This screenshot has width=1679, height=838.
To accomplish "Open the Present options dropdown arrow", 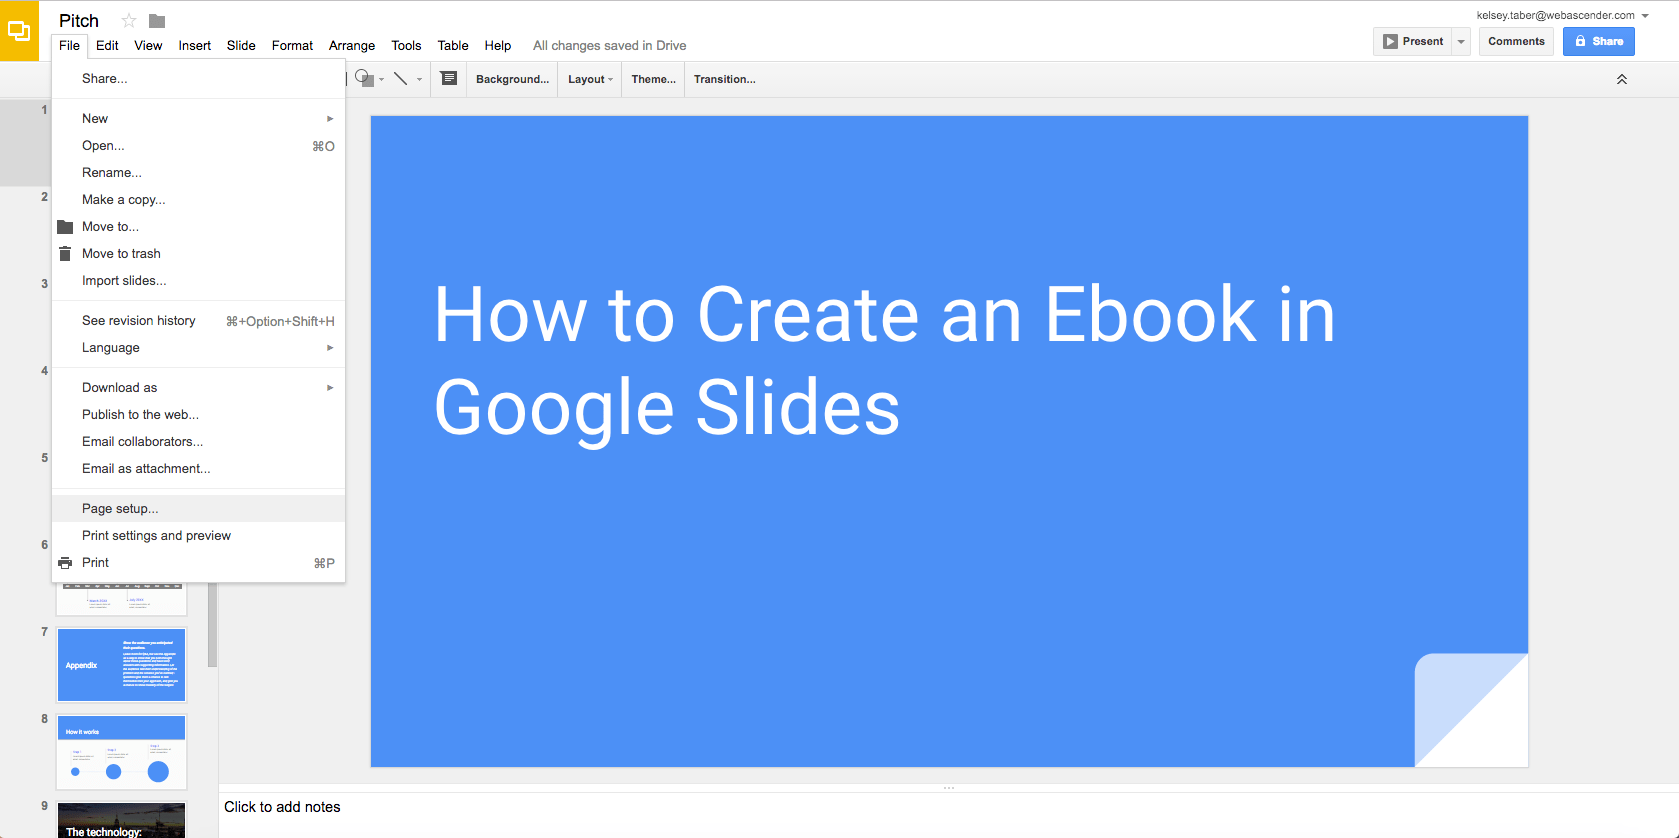I will click(1461, 41).
